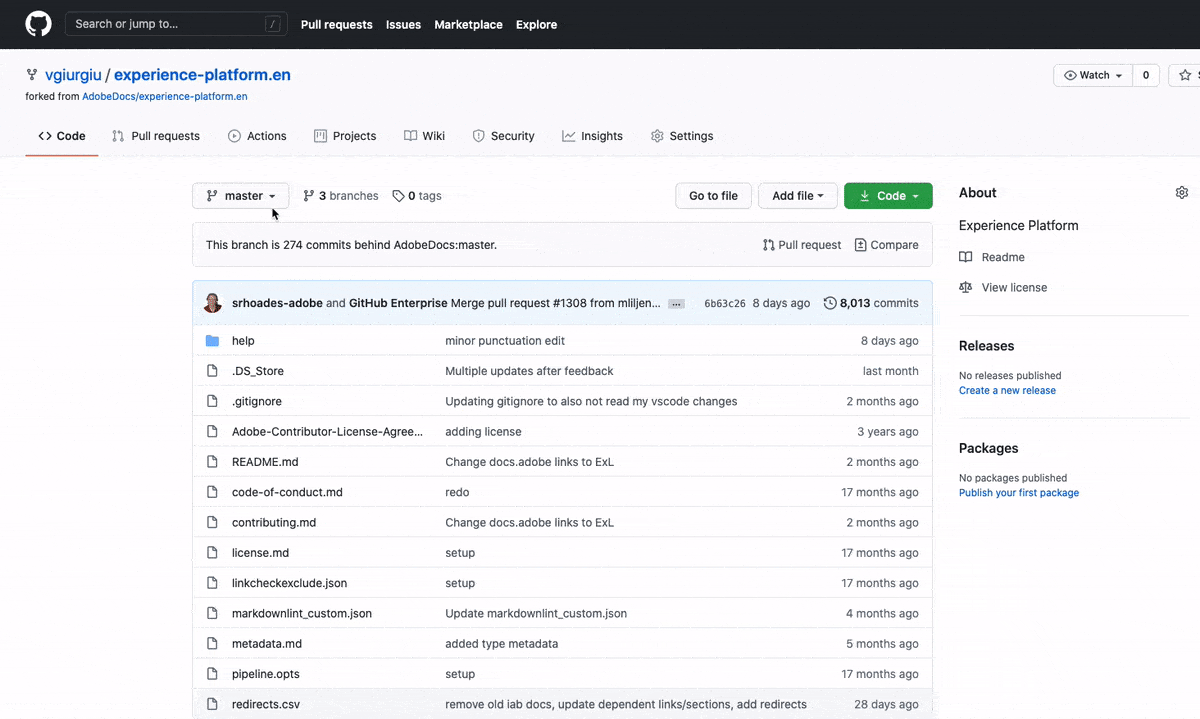Viewport: 1200px width, 719px height.
Task: Toggle the Watch dropdown for the repository
Action: (x=1092, y=75)
